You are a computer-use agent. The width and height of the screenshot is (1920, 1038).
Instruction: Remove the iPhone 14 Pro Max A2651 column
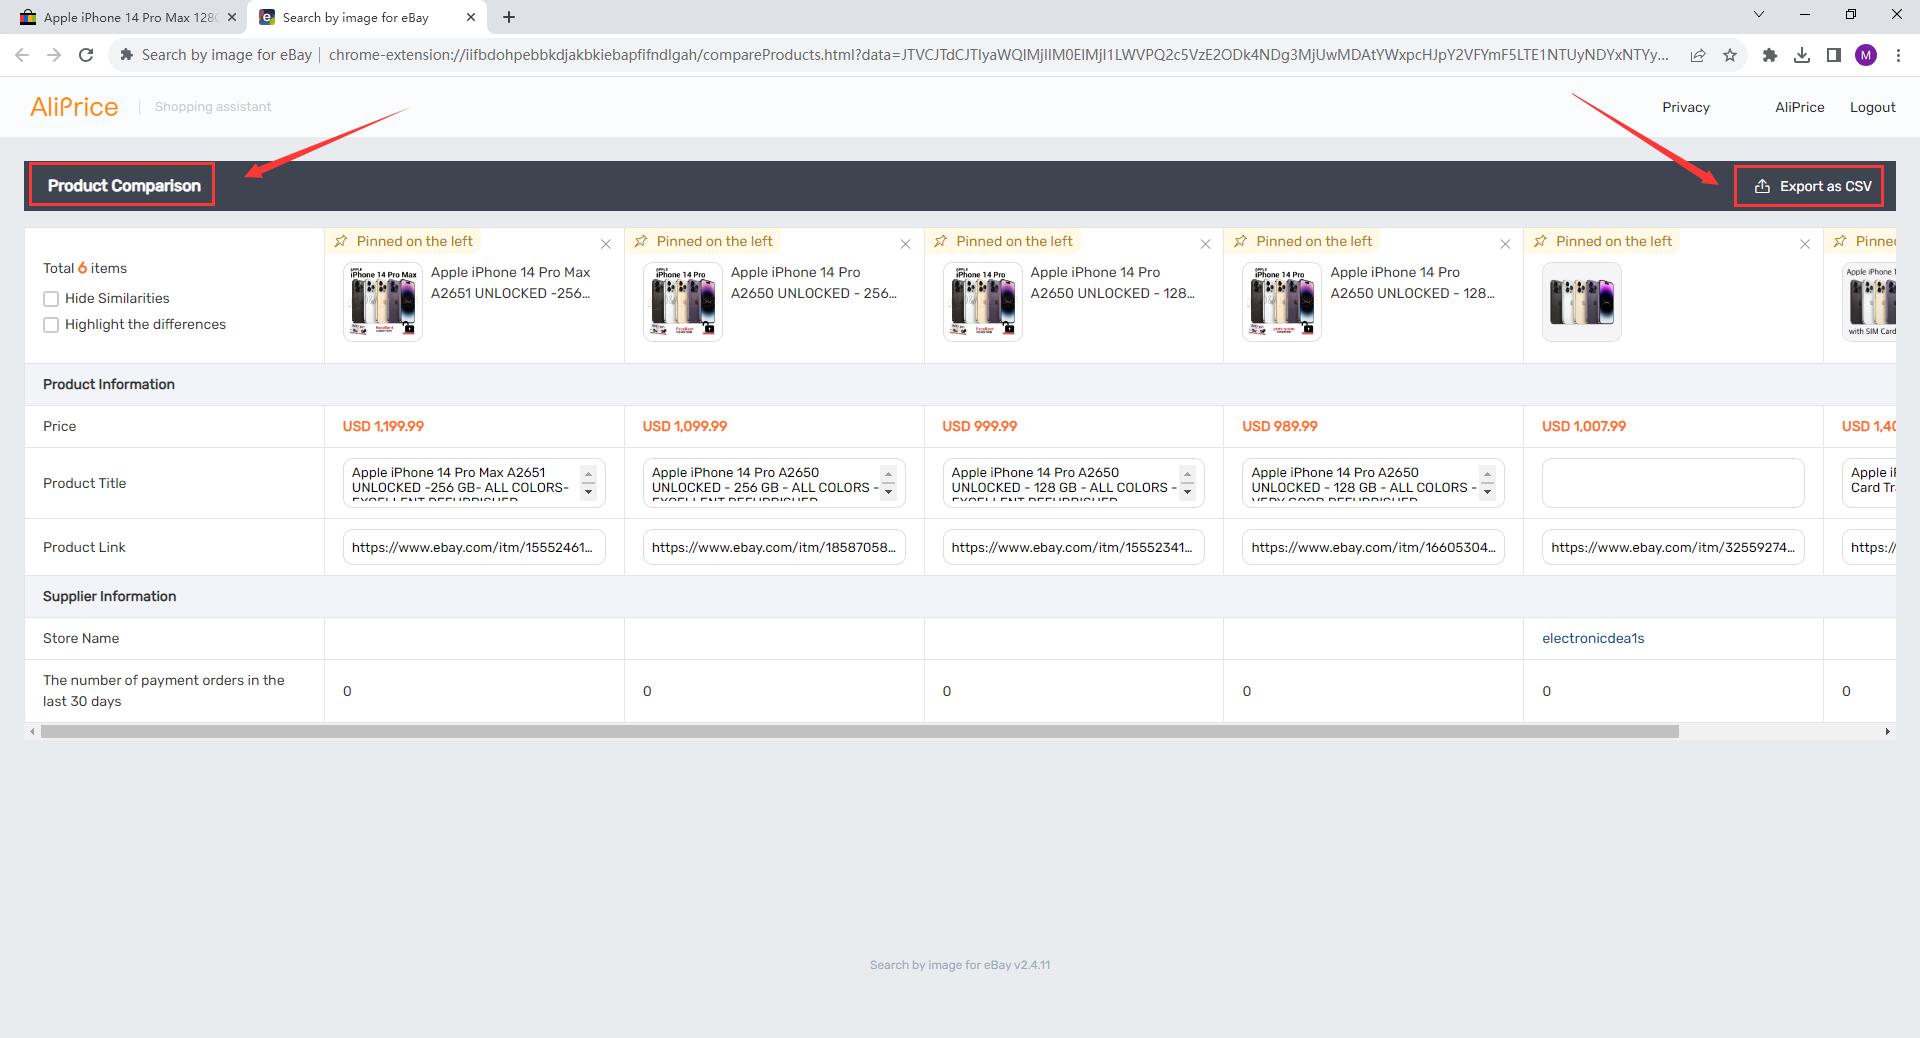click(x=605, y=244)
